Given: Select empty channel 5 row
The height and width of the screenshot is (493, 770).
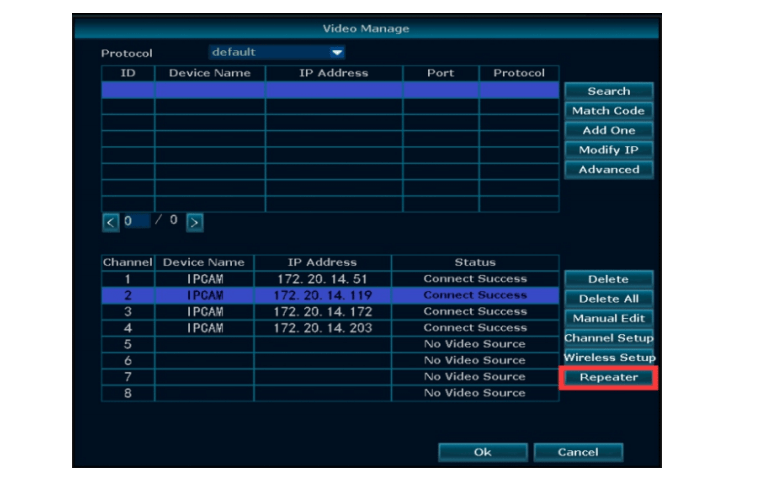Looking at the screenshot, I should pos(329,344).
